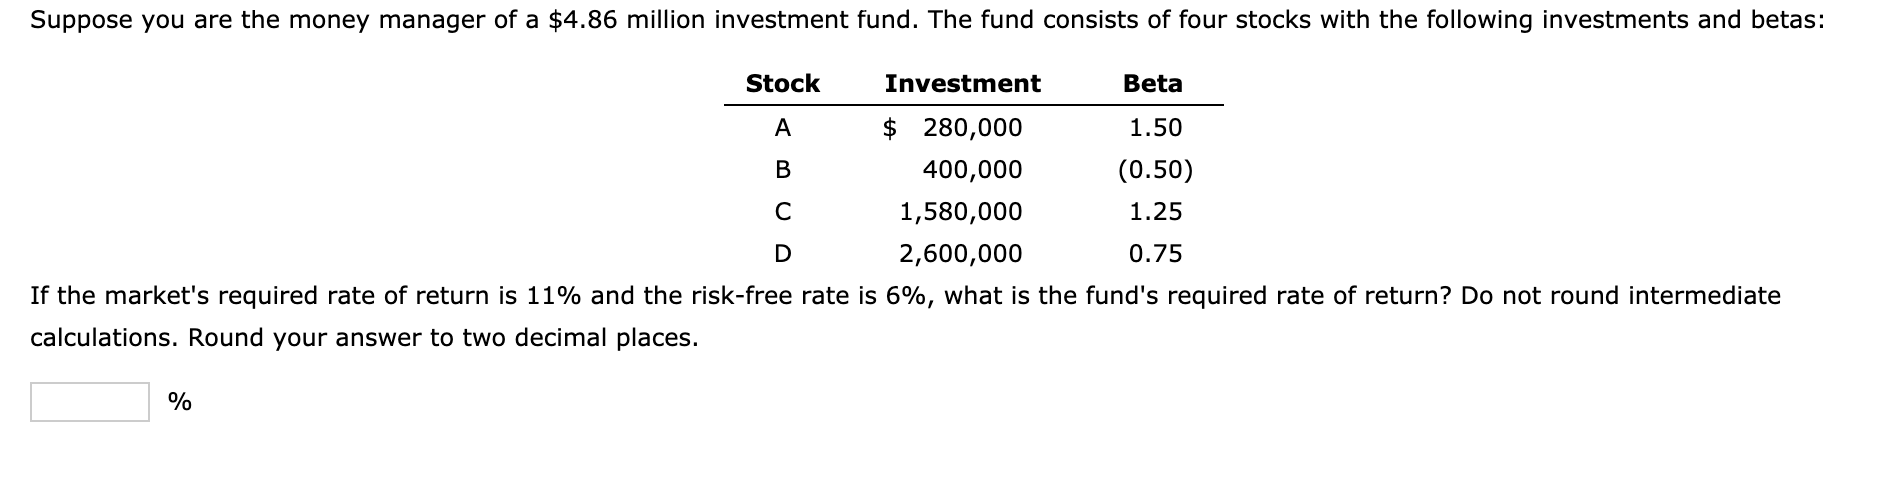Select stock D row label
Image resolution: width=1902 pixels, height=490 pixels.
(782, 254)
